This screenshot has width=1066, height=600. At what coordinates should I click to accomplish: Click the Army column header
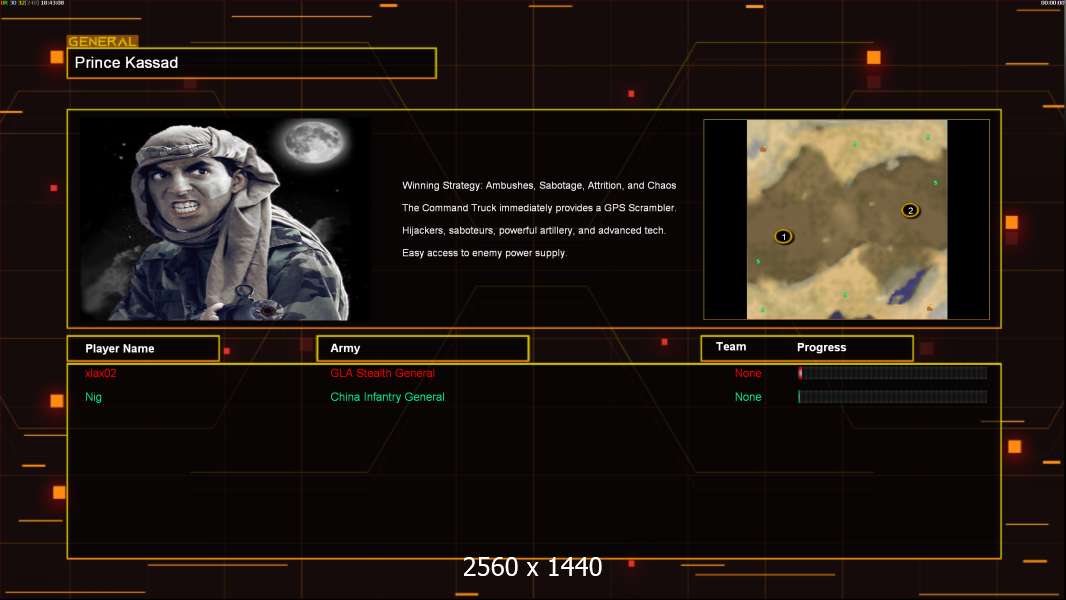[423, 348]
